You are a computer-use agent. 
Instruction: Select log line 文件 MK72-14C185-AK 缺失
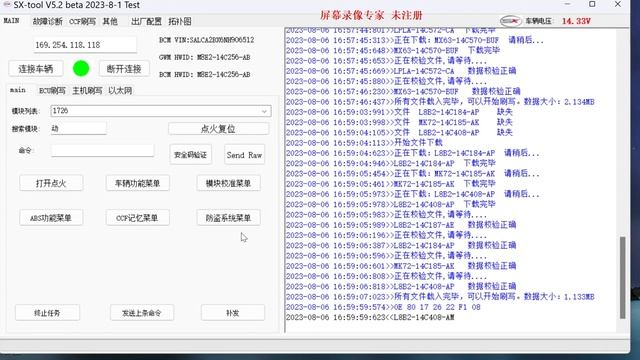399,122
